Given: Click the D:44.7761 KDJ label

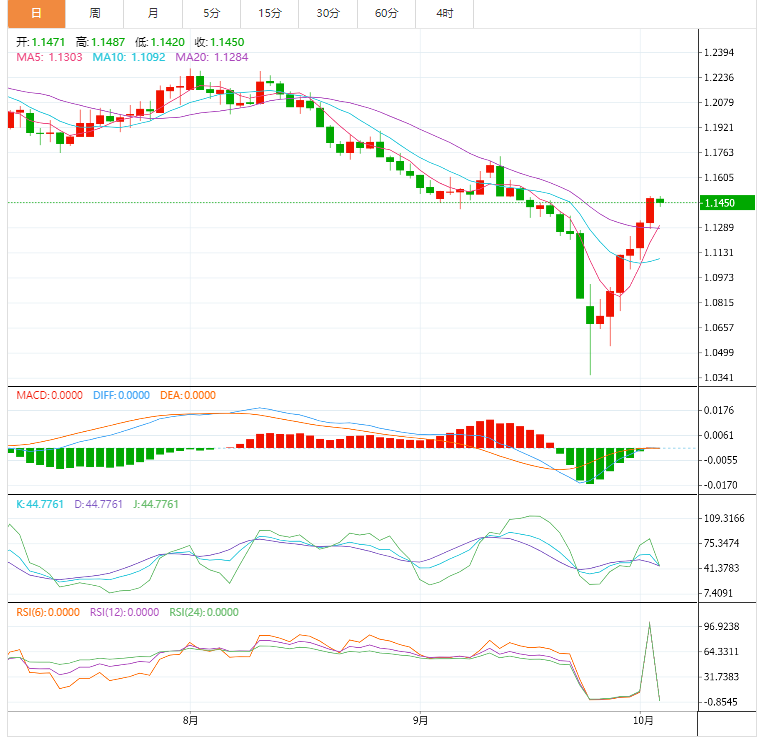Looking at the screenshot, I should coord(98,504).
